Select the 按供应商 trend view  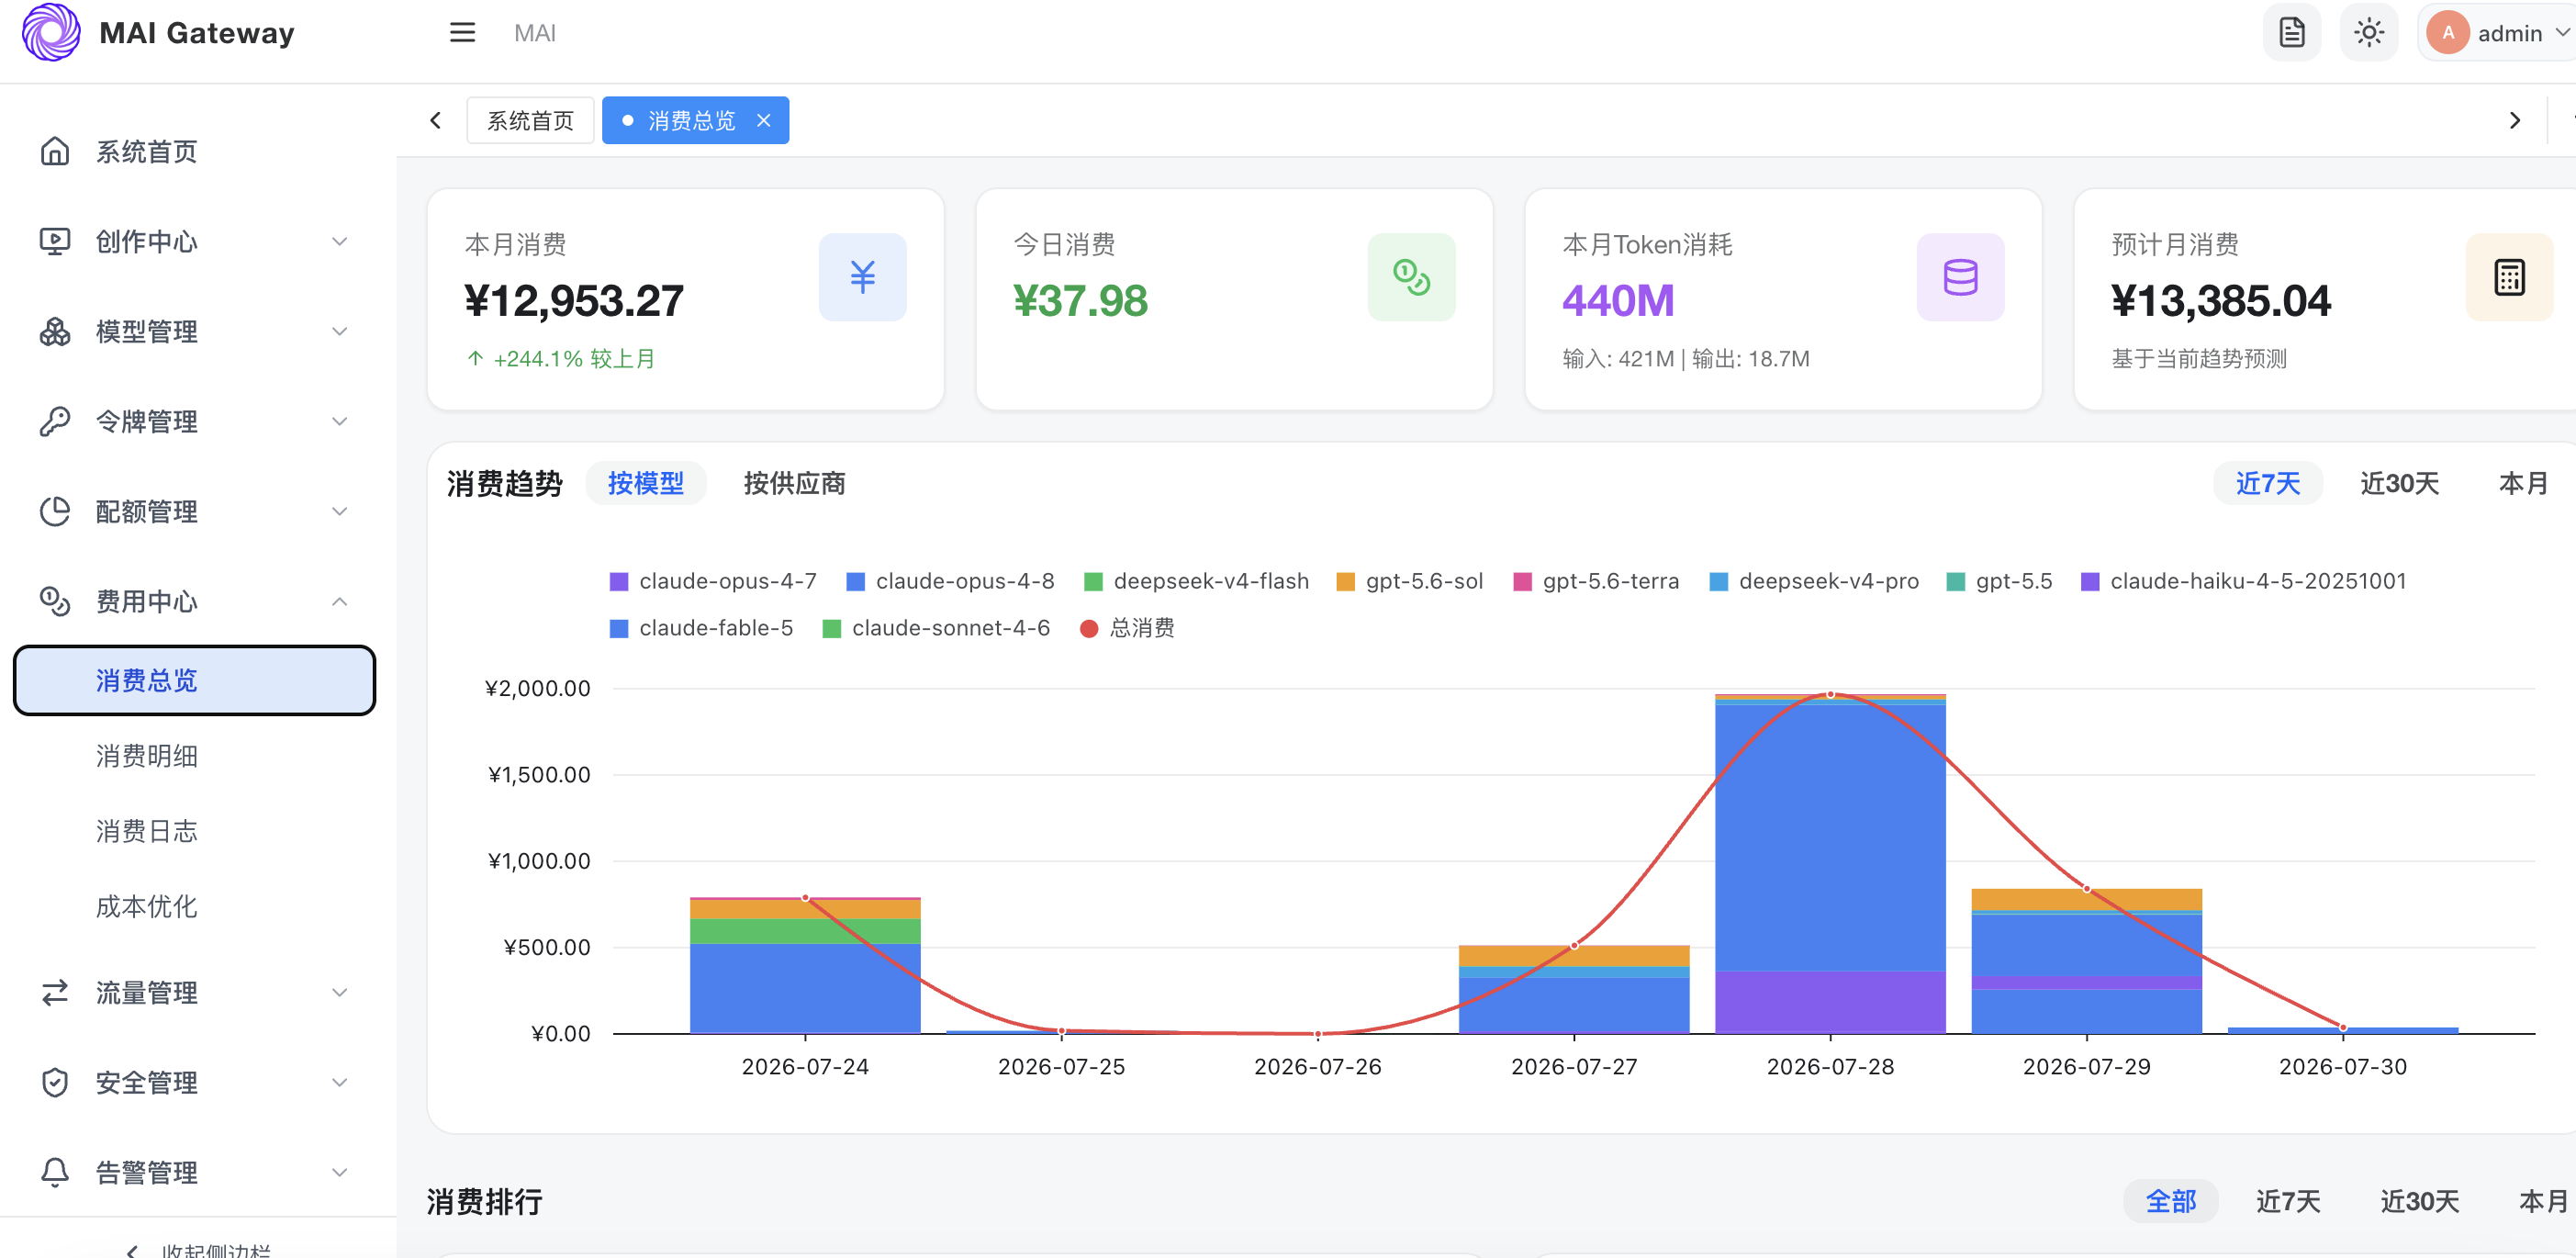point(794,483)
